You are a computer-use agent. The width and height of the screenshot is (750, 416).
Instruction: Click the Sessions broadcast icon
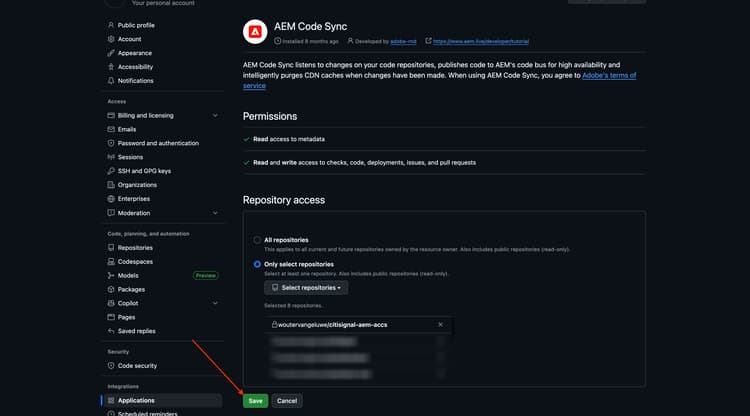click(111, 157)
